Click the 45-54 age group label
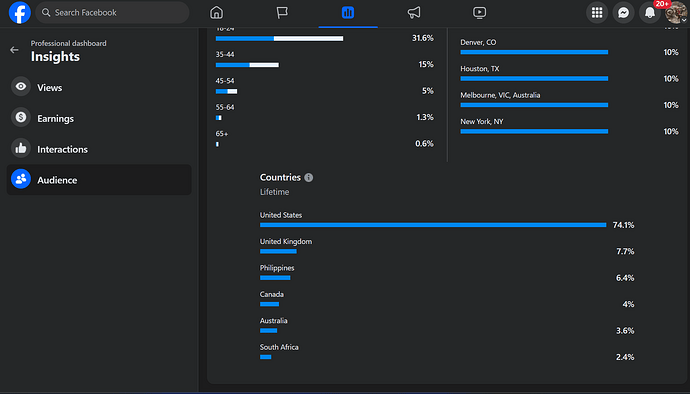The width and height of the screenshot is (690, 394). tap(225, 81)
